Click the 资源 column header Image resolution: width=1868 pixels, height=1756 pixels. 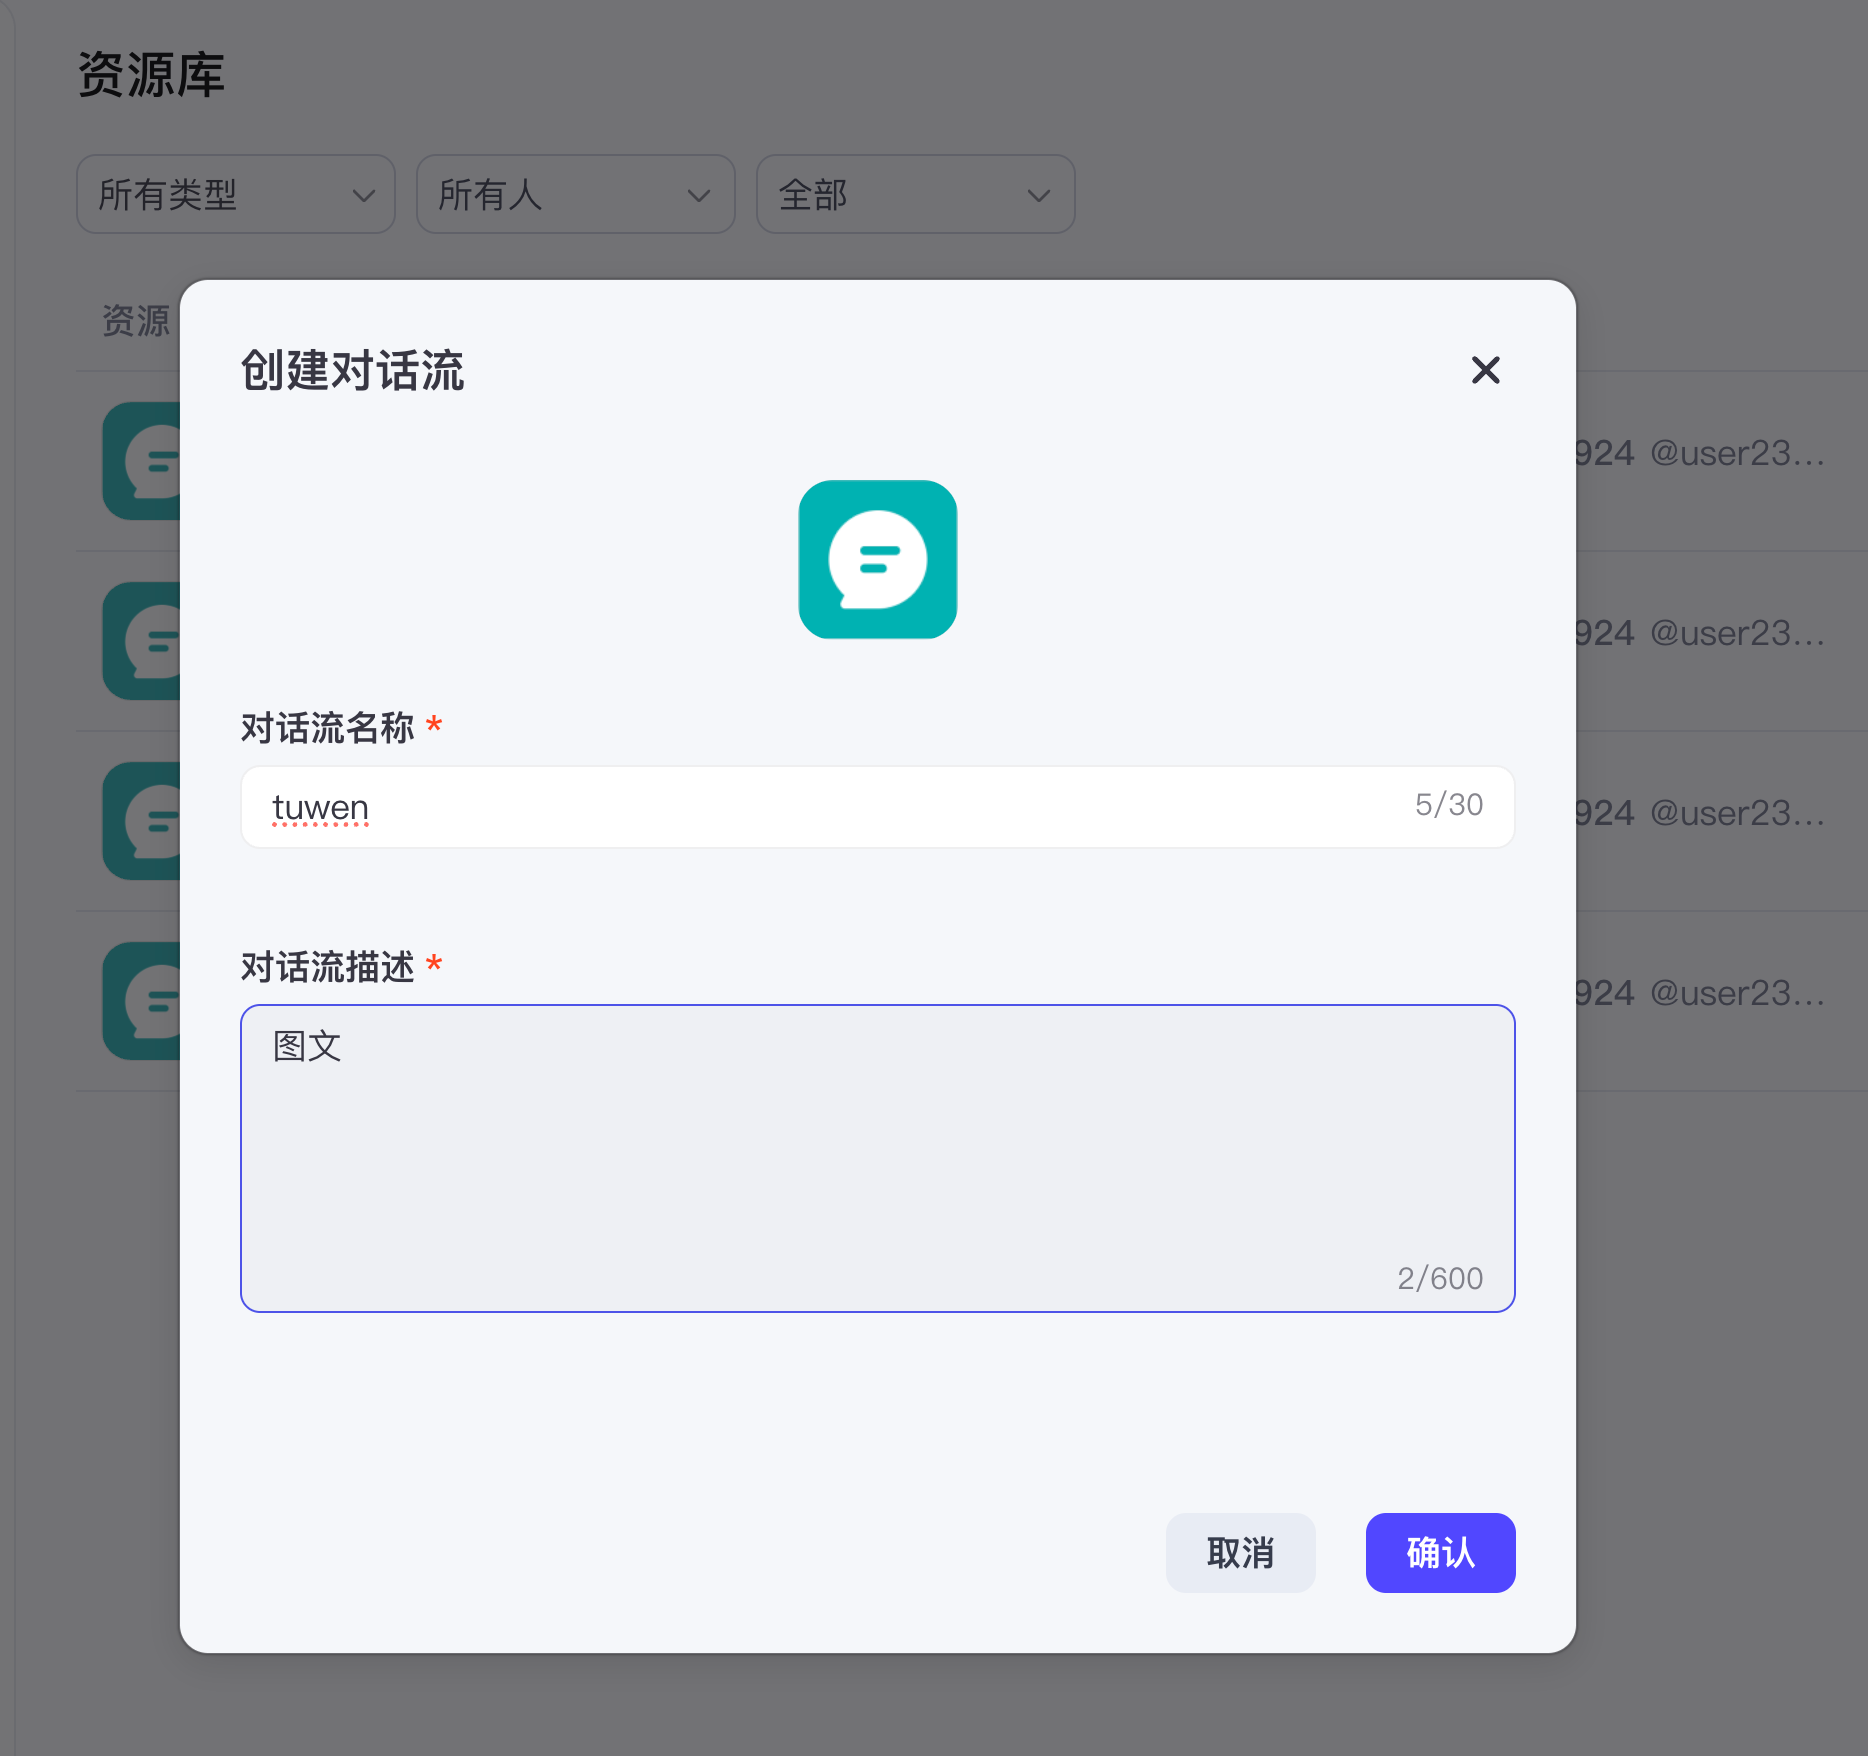click(136, 321)
